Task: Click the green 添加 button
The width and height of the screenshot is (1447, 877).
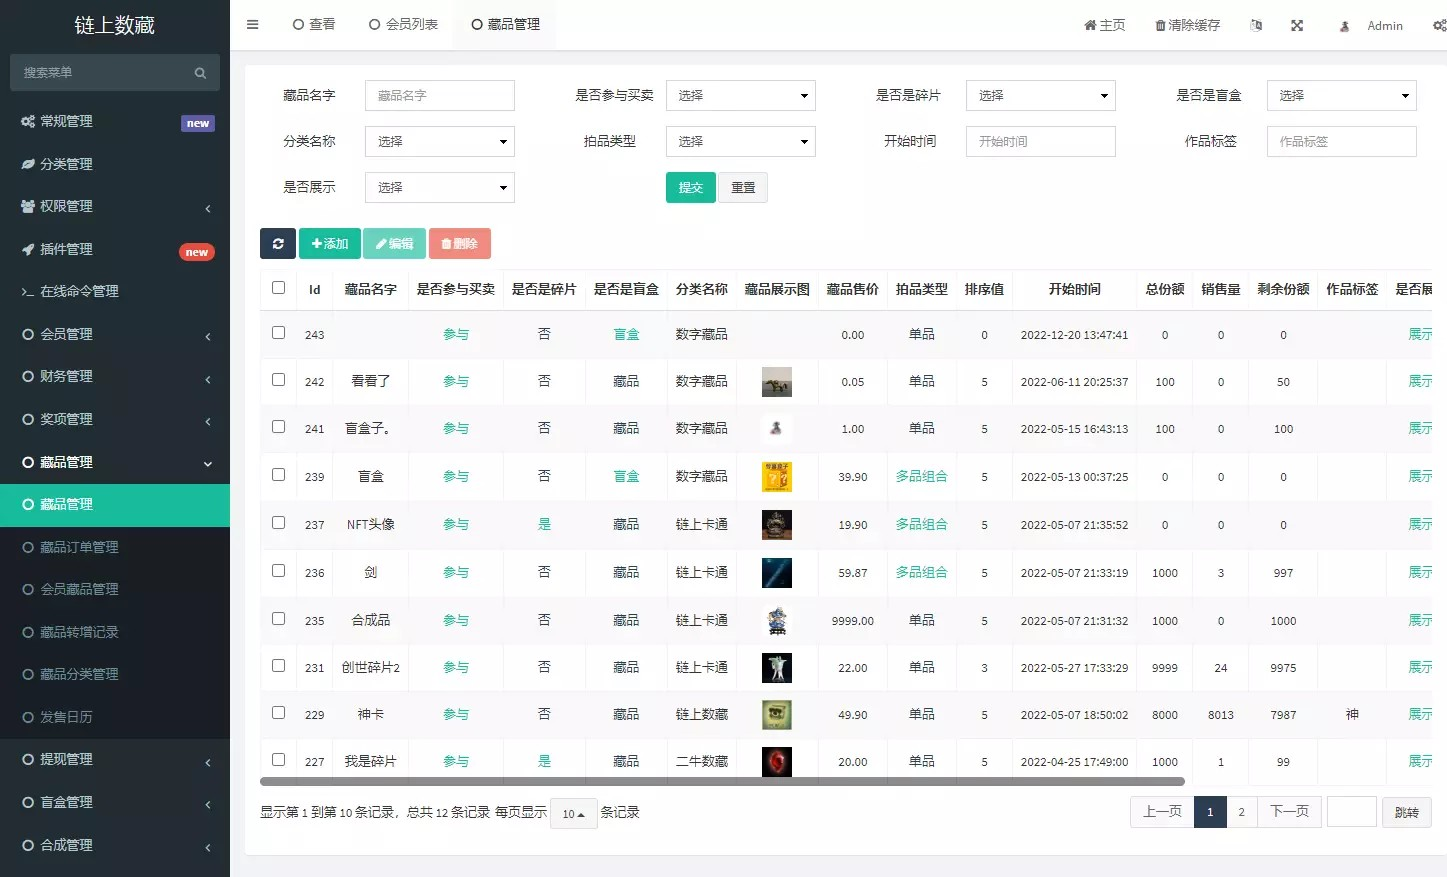Action: click(329, 243)
